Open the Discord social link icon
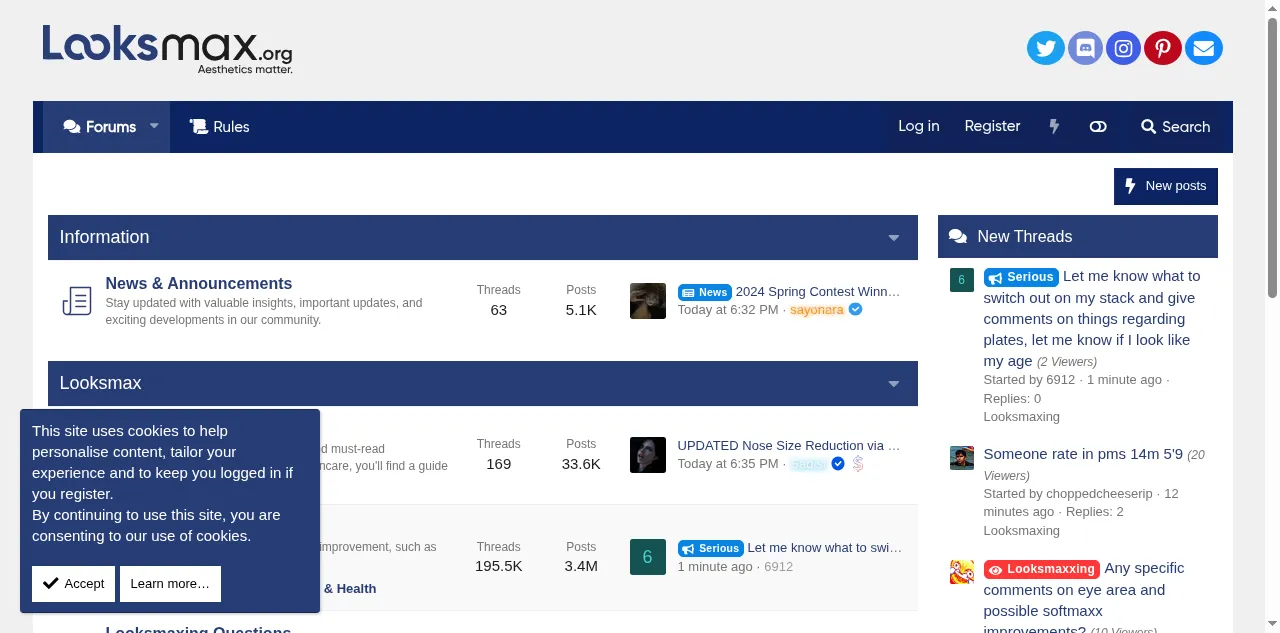This screenshot has height=633, width=1280. 1085,48
